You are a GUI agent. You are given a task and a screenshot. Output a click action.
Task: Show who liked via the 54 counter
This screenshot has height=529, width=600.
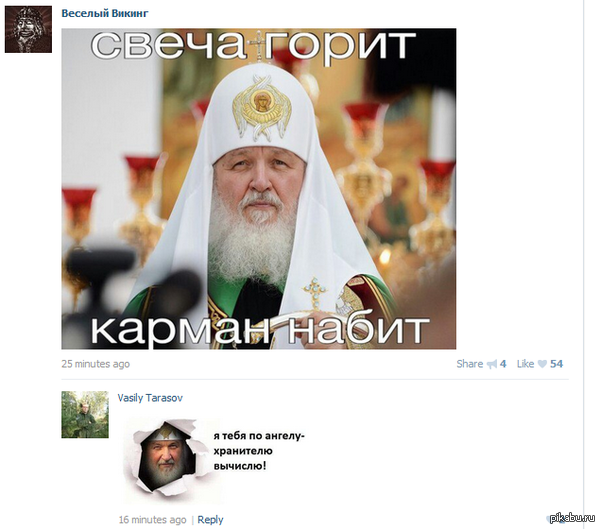pos(556,364)
